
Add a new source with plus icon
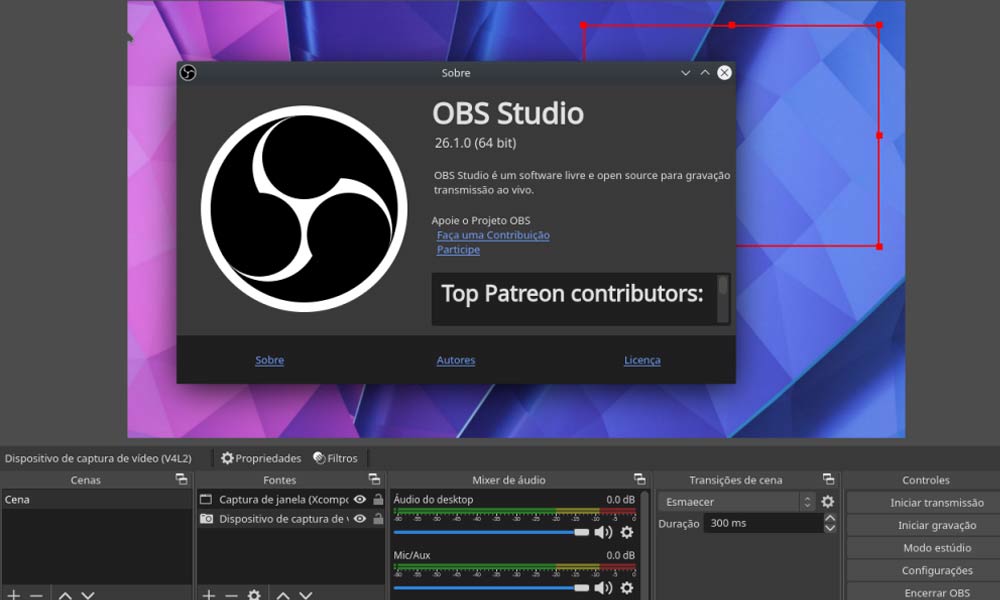(209, 595)
